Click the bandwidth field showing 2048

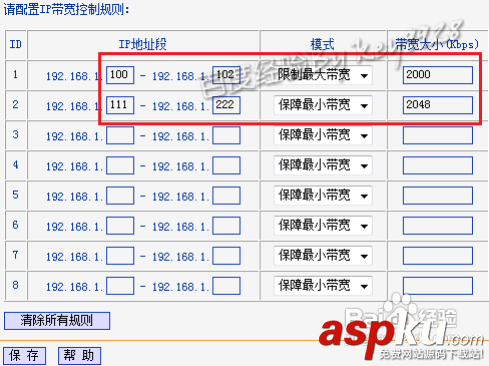coord(438,105)
